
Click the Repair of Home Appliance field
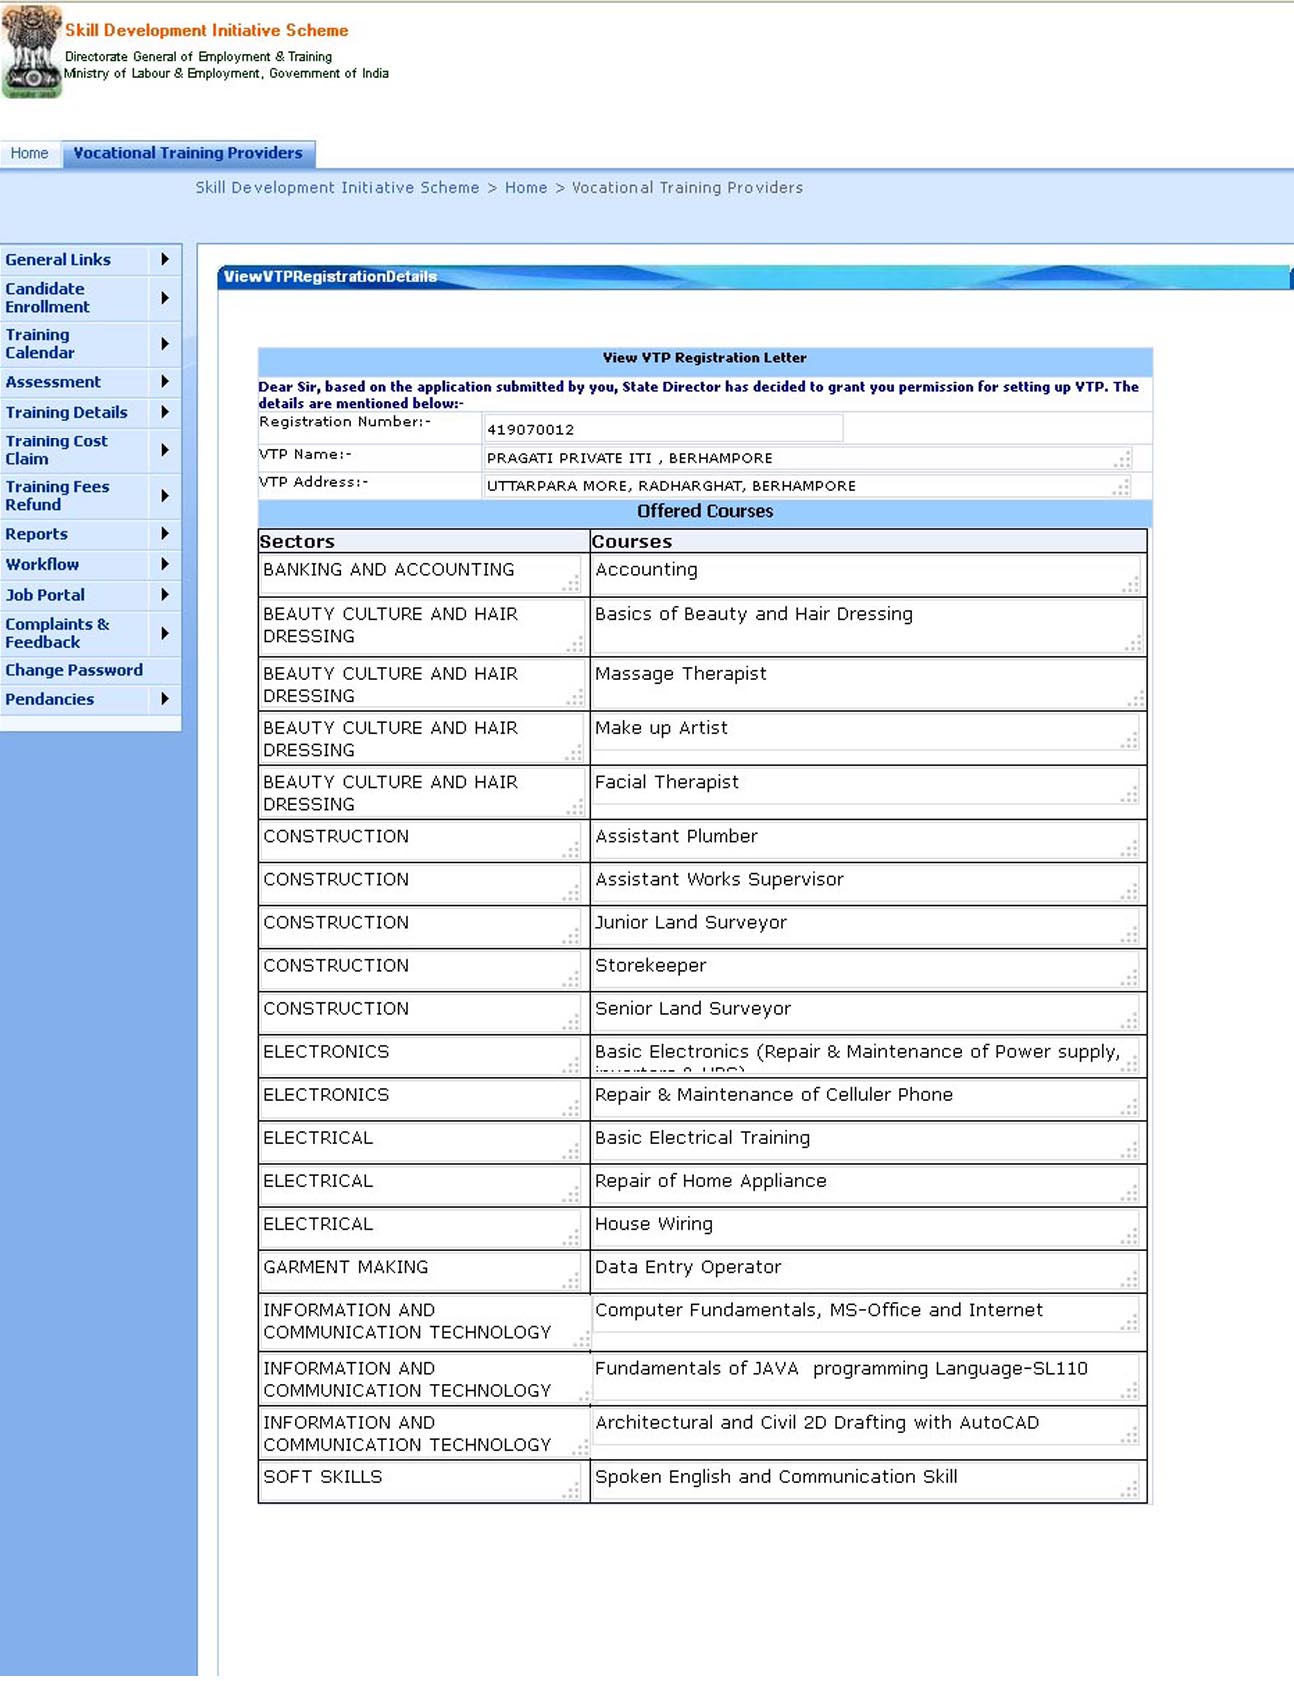pos(867,1185)
